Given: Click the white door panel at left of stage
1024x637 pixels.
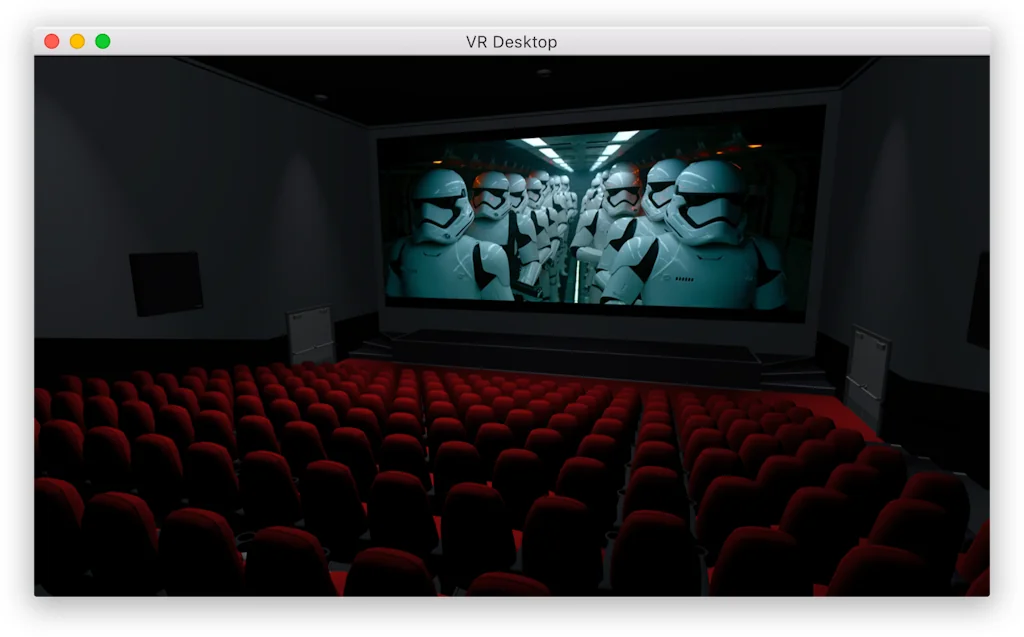Looking at the screenshot, I should 310,335.
